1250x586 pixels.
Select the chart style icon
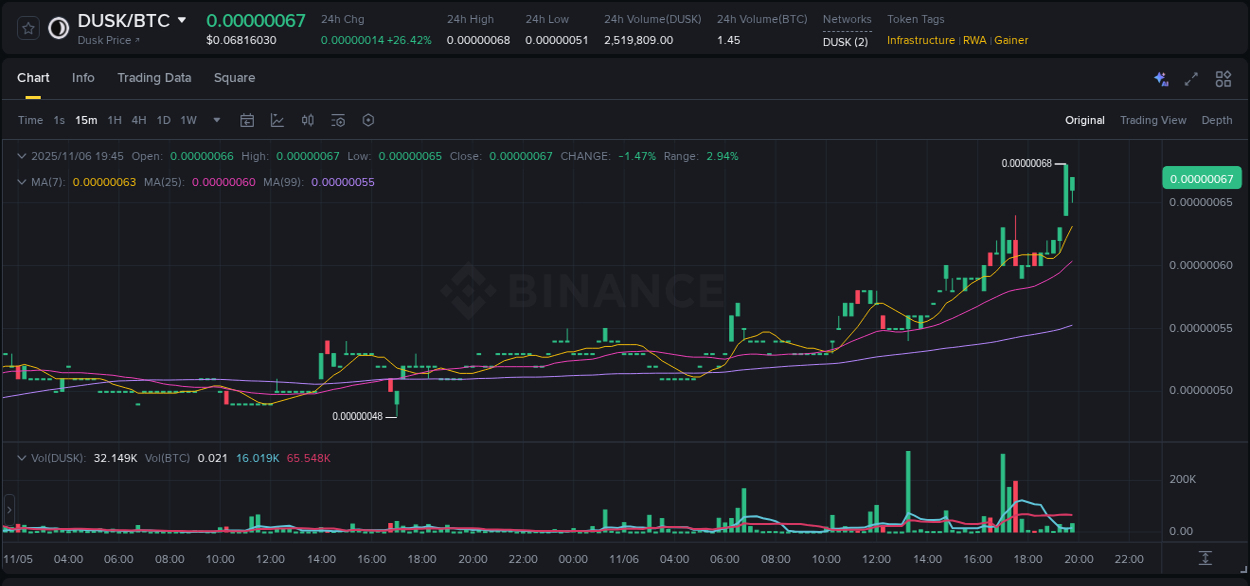click(277, 120)
